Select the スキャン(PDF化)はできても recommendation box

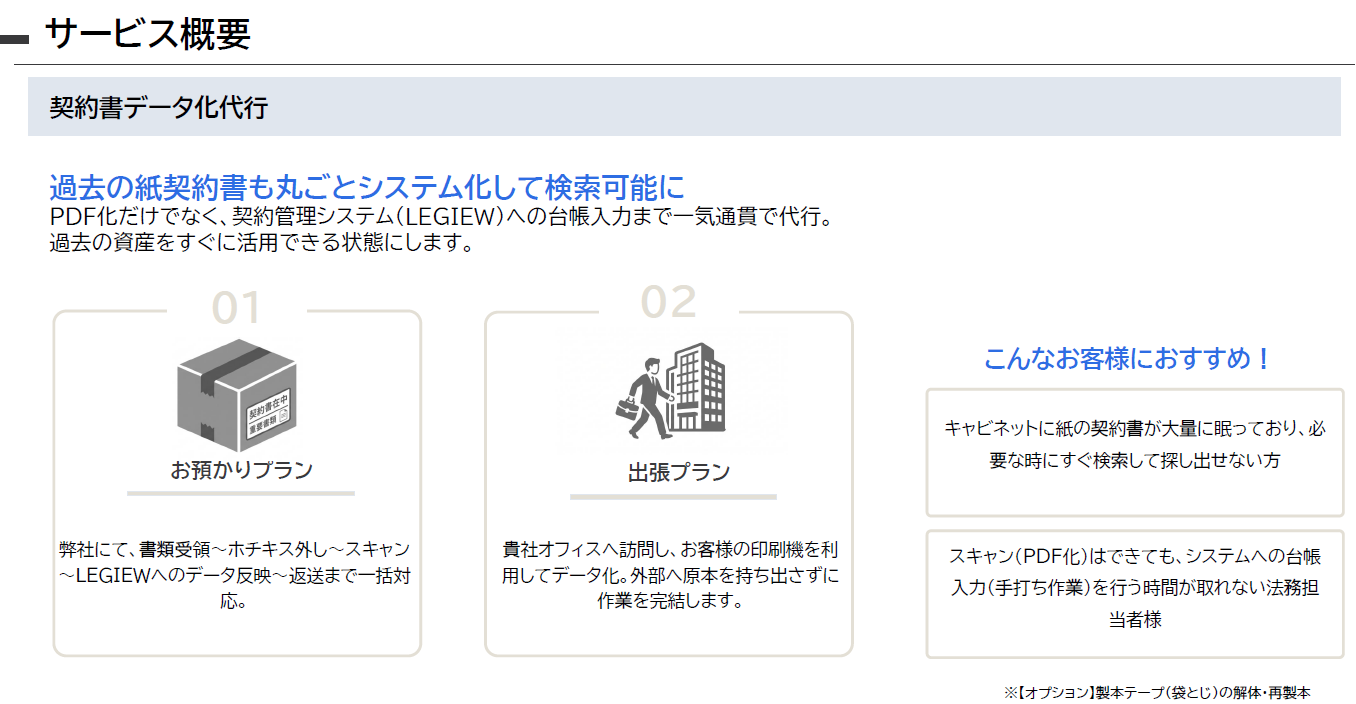pyautogui.click(x=1135, y=594)
